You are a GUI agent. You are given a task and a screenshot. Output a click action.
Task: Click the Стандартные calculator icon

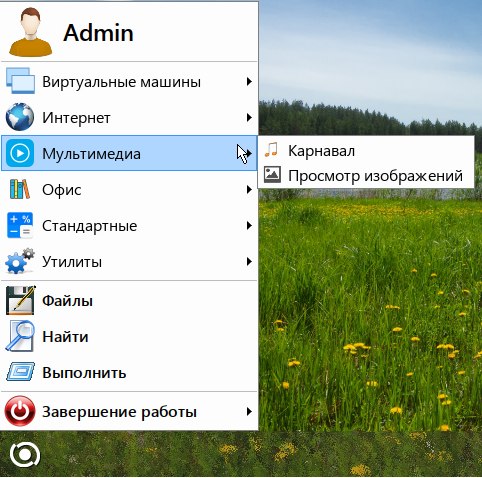point(20,225)
